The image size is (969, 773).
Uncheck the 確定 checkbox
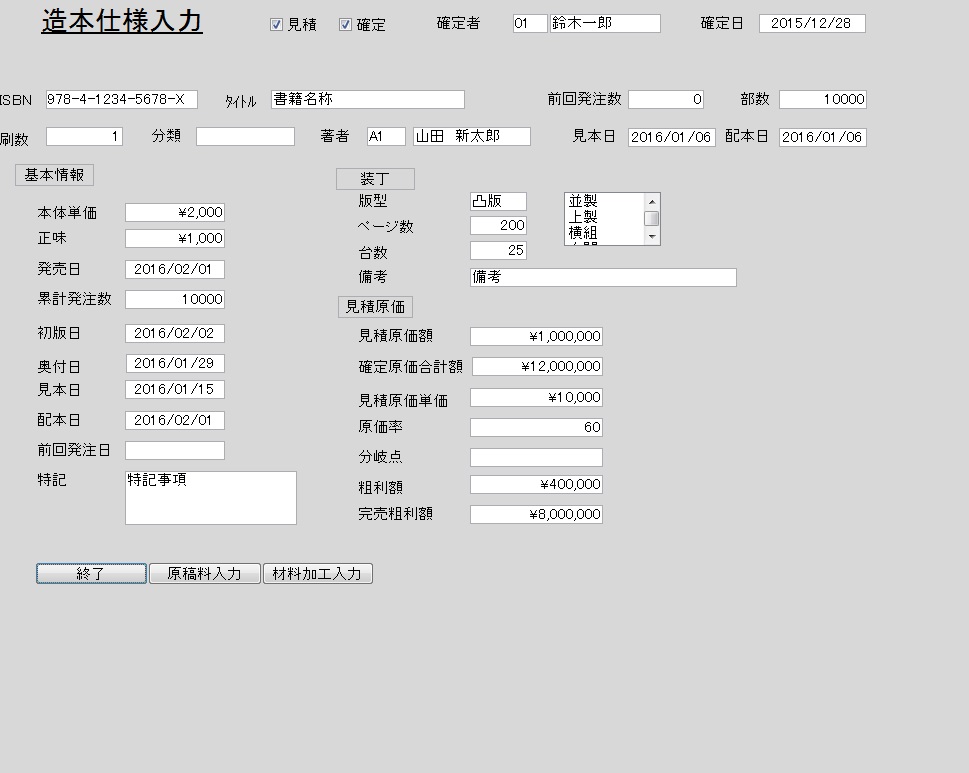(x=346, y=25)
